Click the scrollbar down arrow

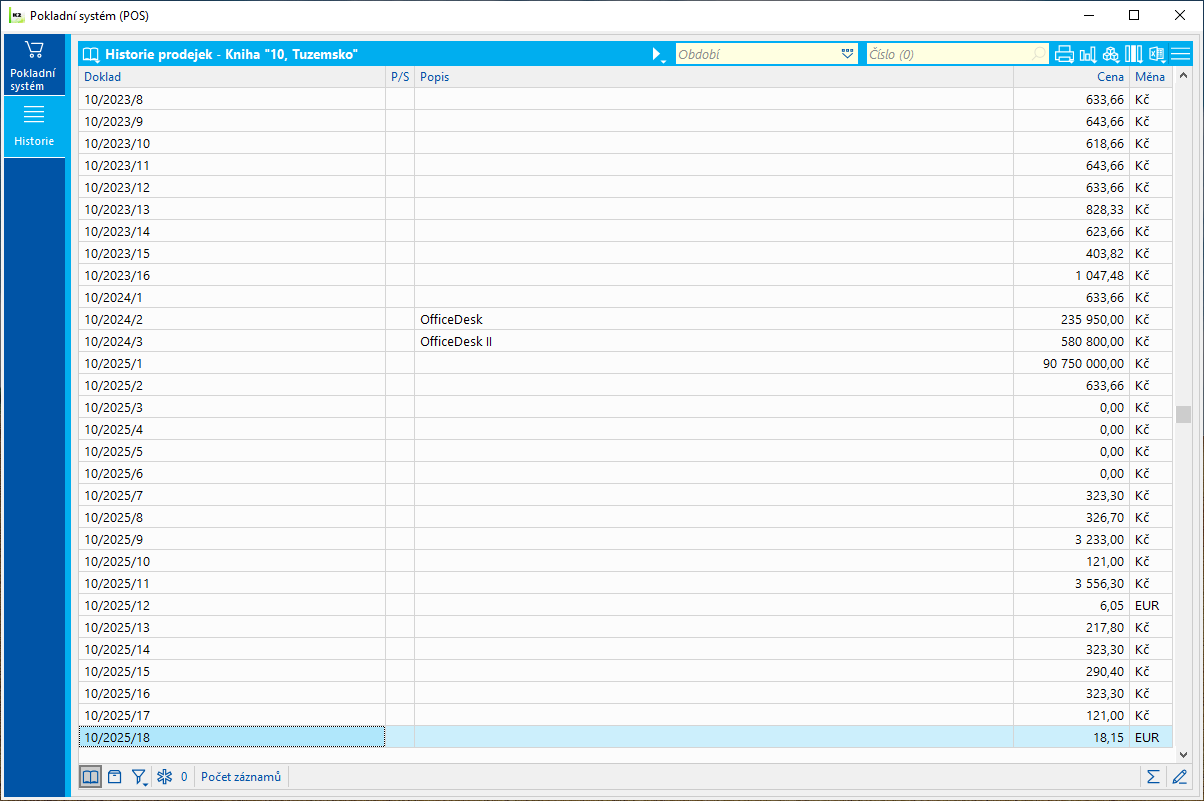coord(1183,754)
